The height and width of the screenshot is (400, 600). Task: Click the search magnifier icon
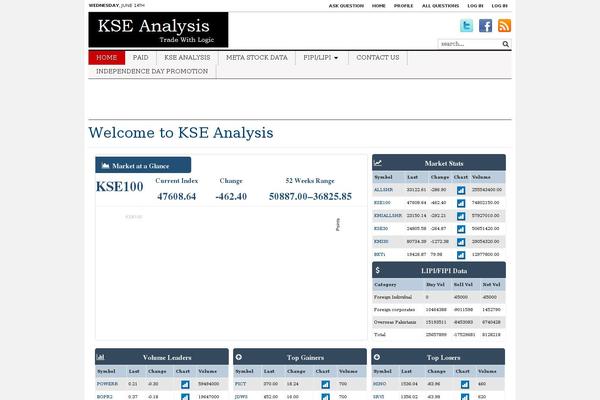pos(505,44)
